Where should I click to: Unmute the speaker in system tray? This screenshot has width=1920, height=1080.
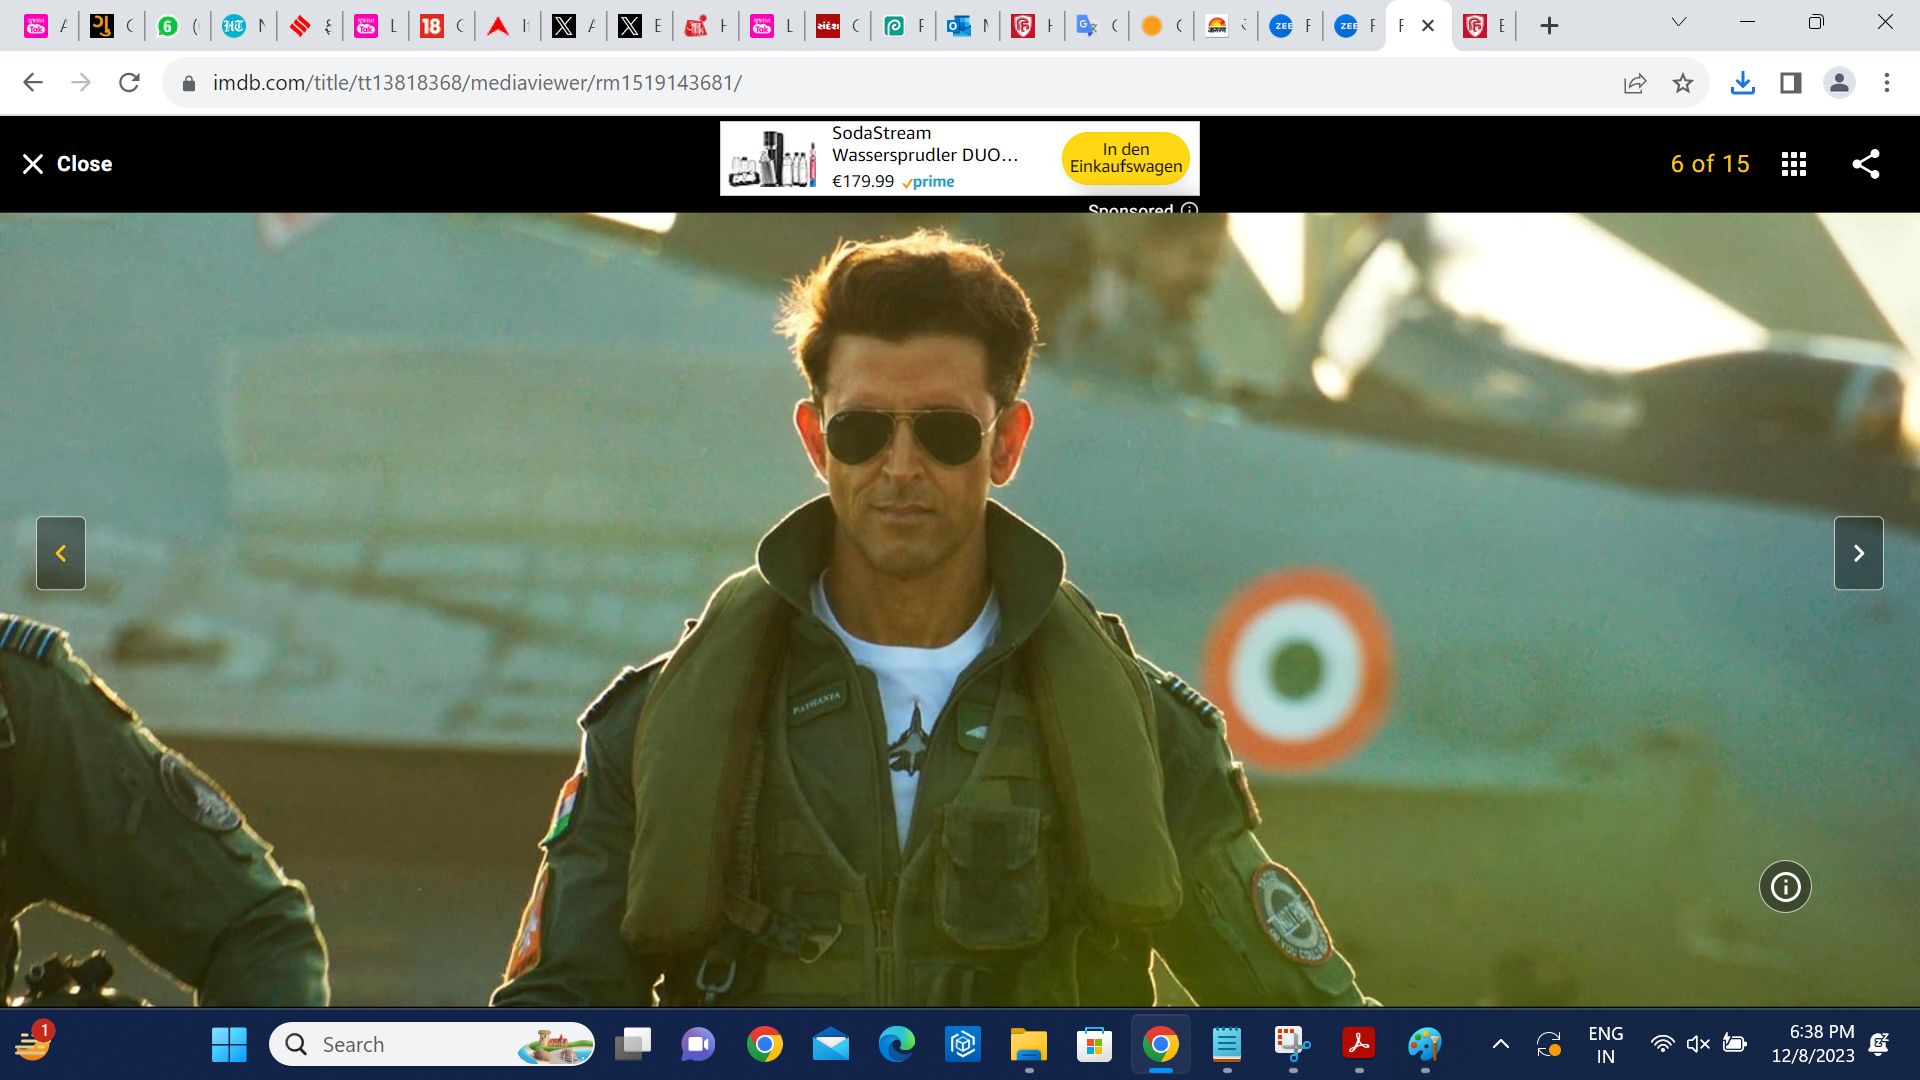(x=1698, y=1045)
